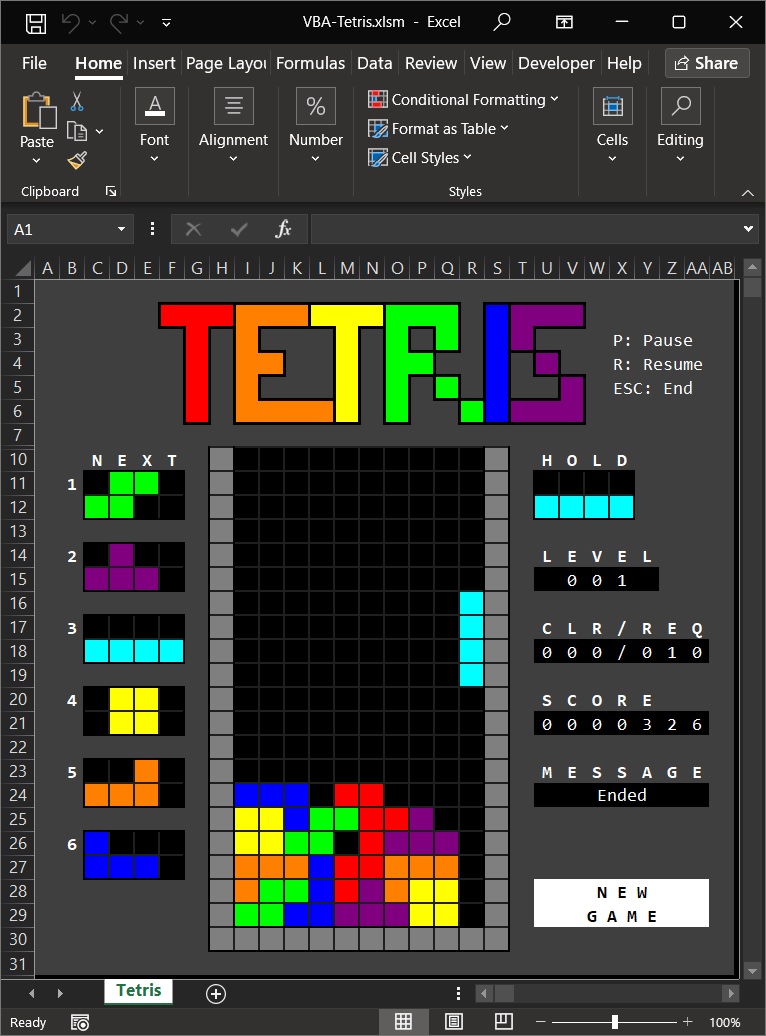
Task: Open Conditional Formatting menu
Action: 463,100
